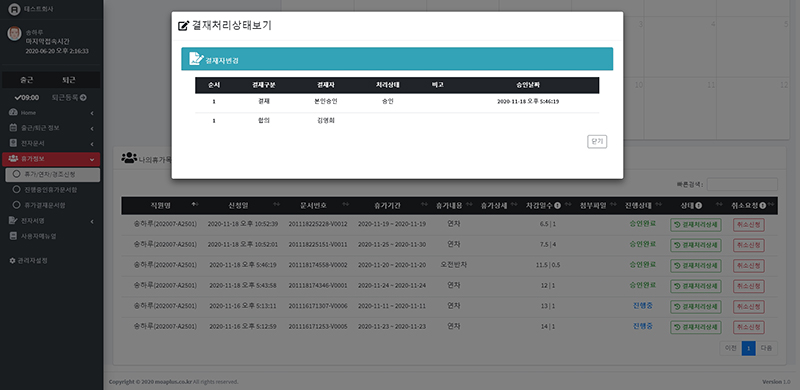Screen dimensions: 800x390
Task: Open the 전자문서 menu item
Action: (51, 143)
